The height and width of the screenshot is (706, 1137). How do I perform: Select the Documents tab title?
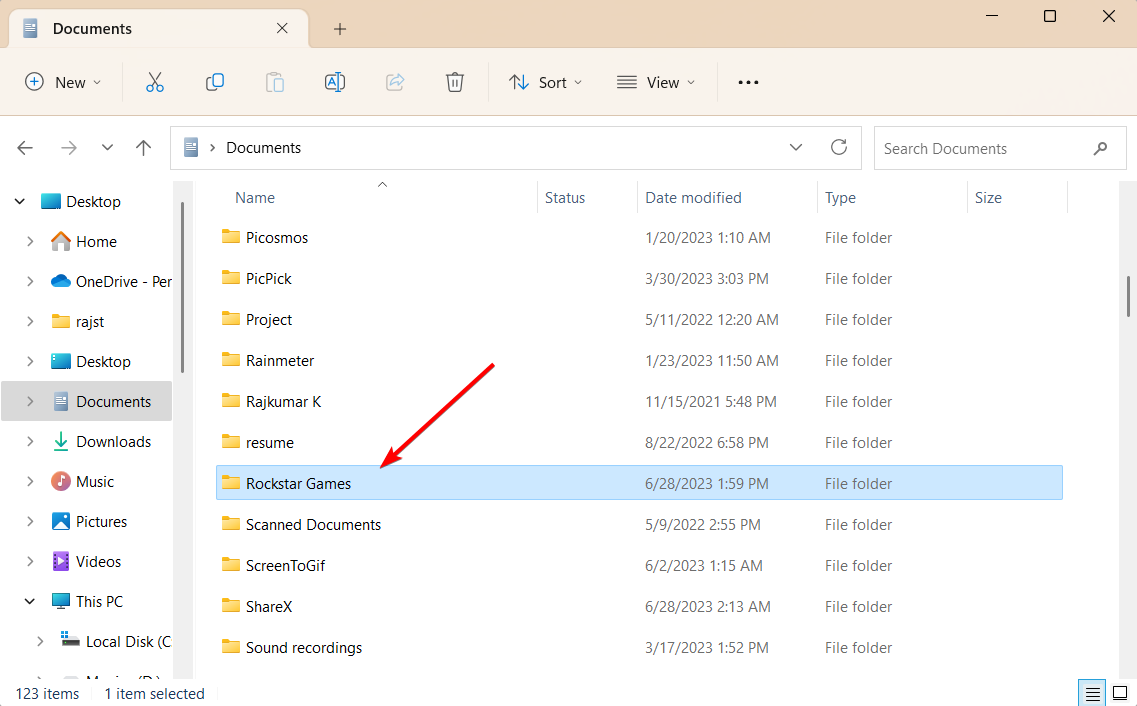click(92, 29)
